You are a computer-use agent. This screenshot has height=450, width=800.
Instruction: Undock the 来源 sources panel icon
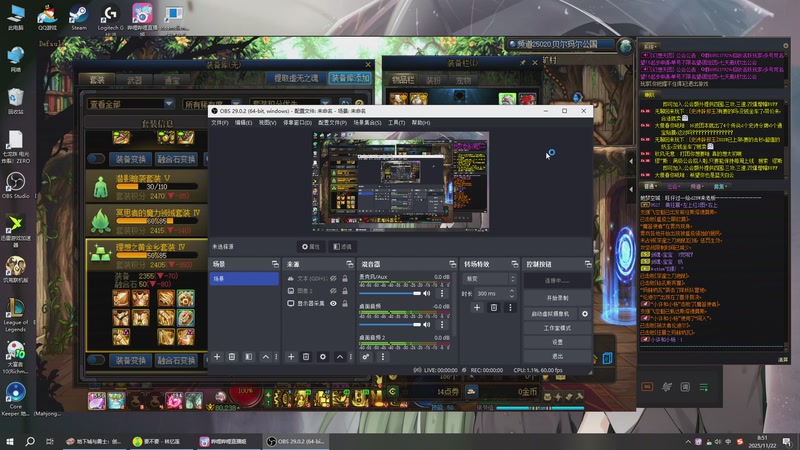[349, 264]
